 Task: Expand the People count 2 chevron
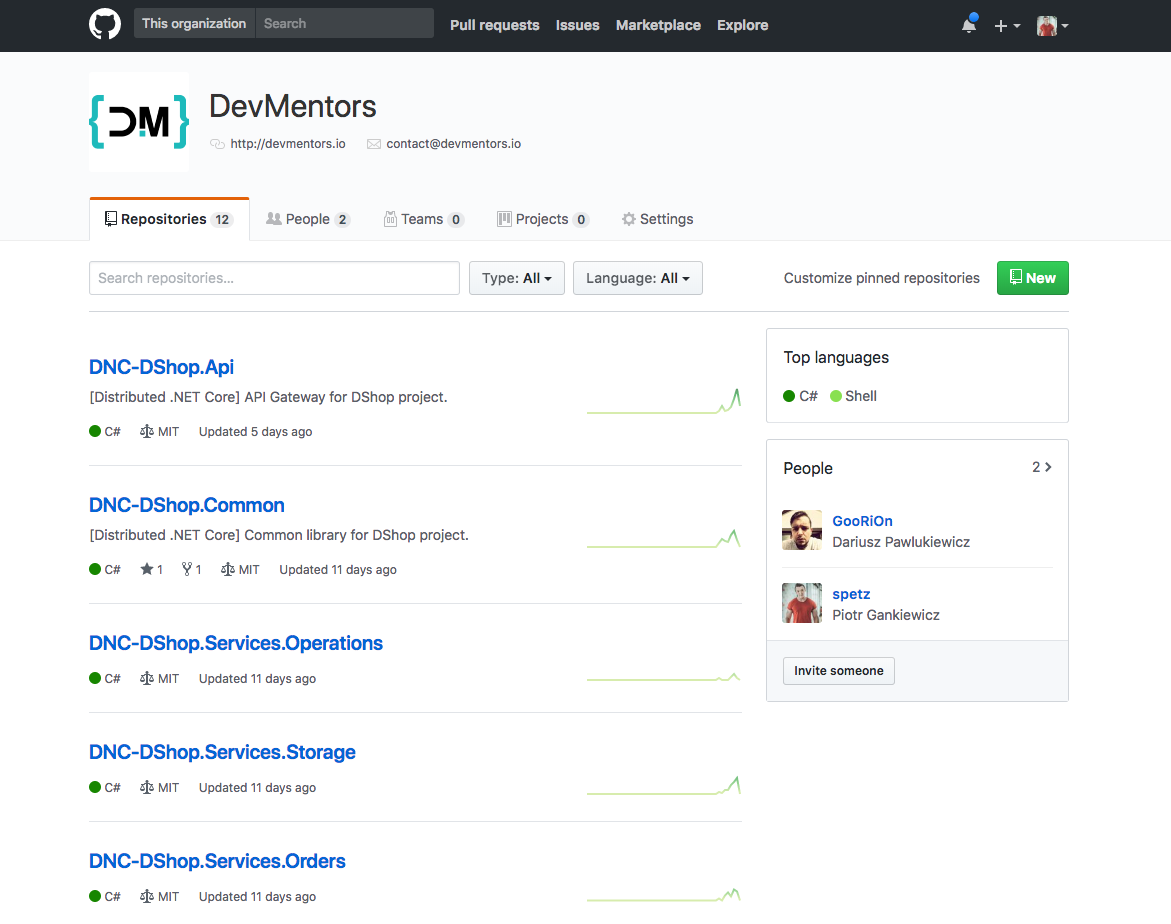click(x=1042, y=467)
